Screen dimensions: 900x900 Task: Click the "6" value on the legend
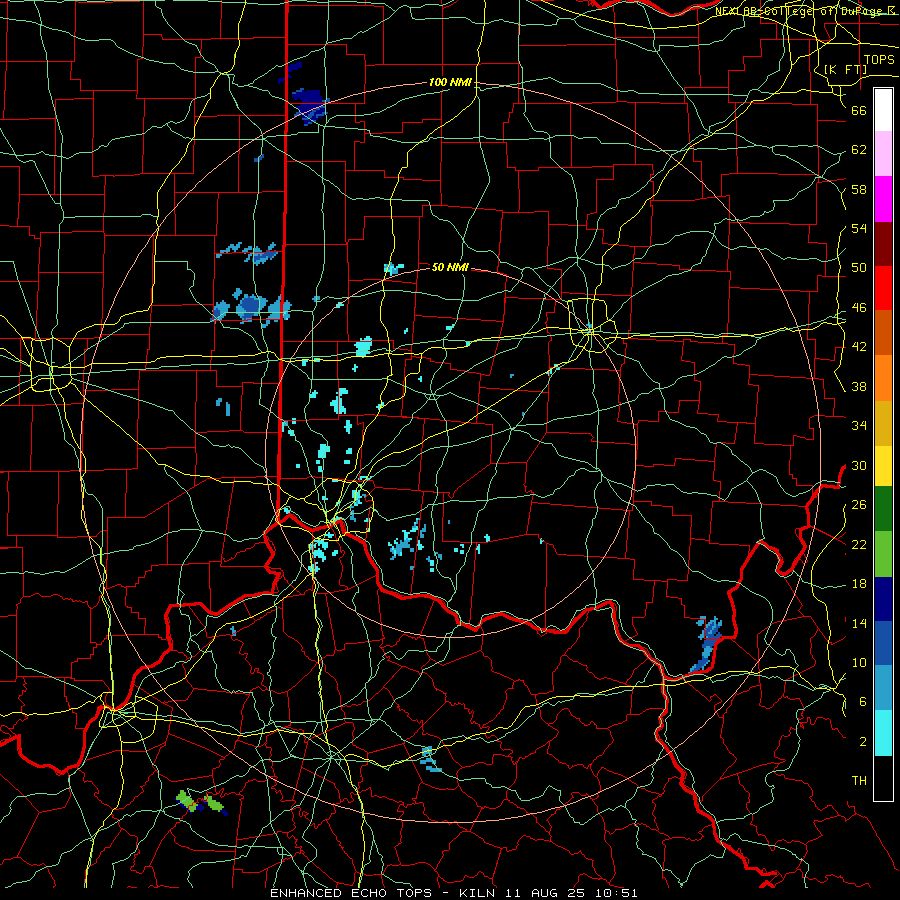click(x=863, y=702)
